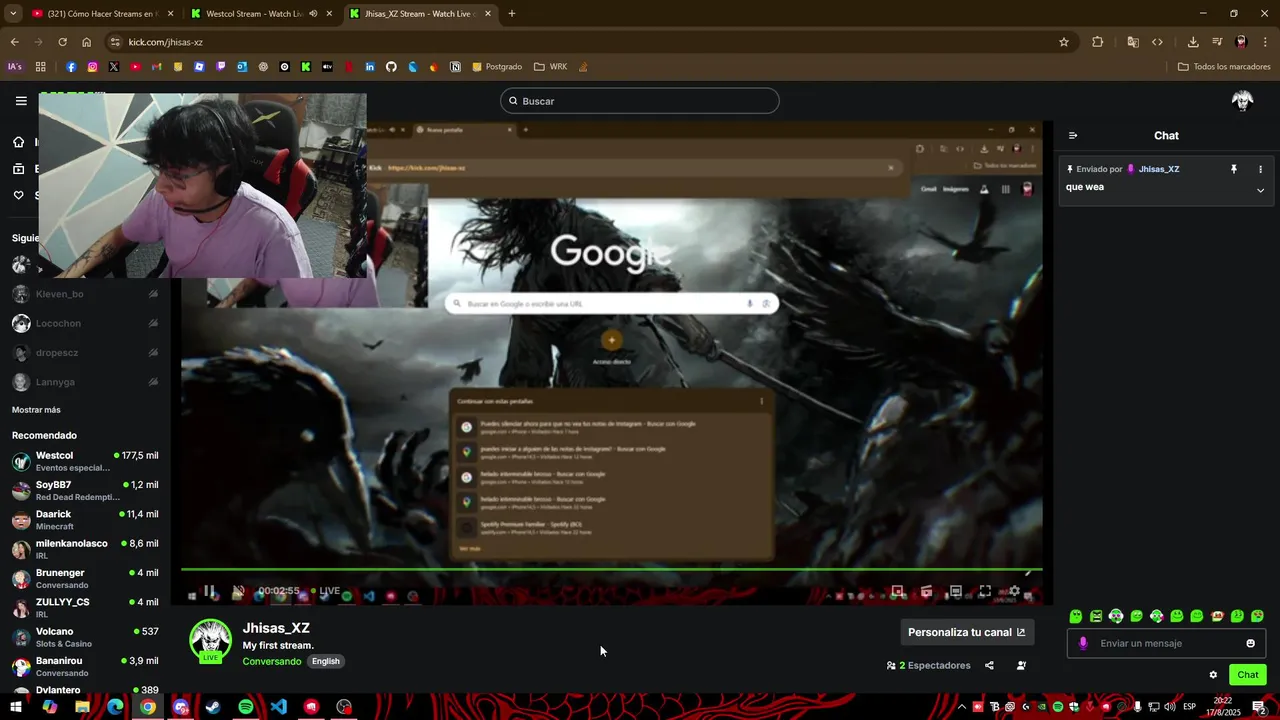
Task: Open Instagram bookmark in bookmarks bar
Action: point(92,67)
